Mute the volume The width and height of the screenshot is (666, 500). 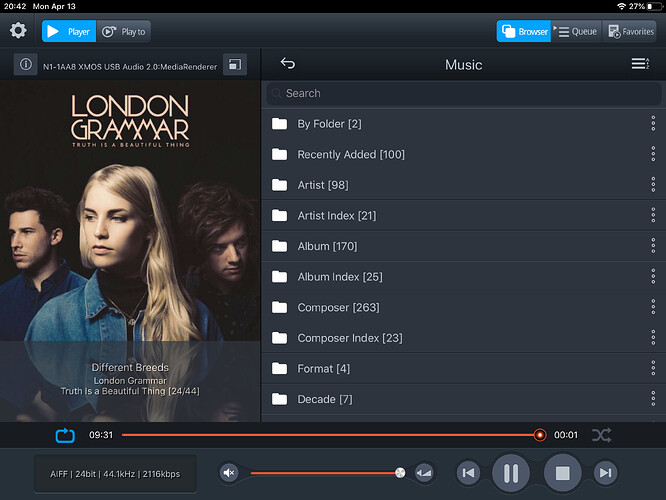[x=229, y=472]
